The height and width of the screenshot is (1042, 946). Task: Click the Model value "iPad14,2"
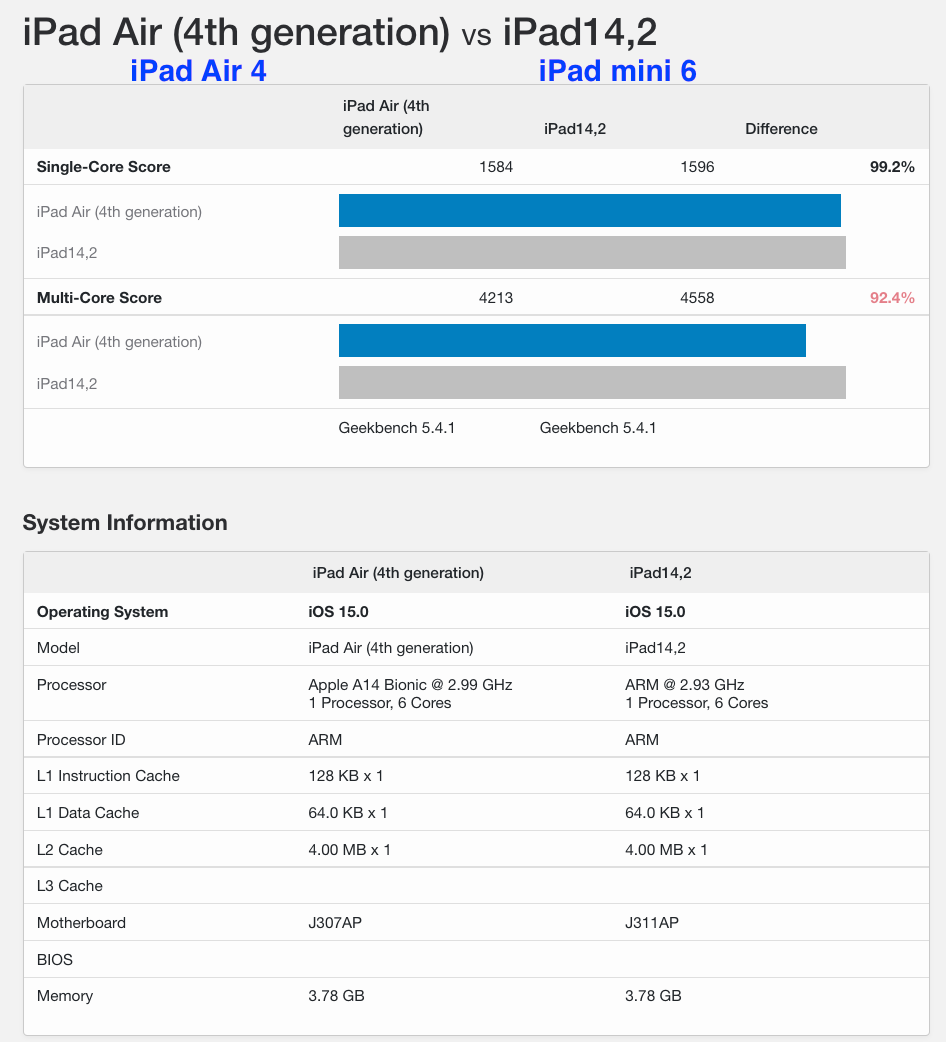click(x=655, y=648)
